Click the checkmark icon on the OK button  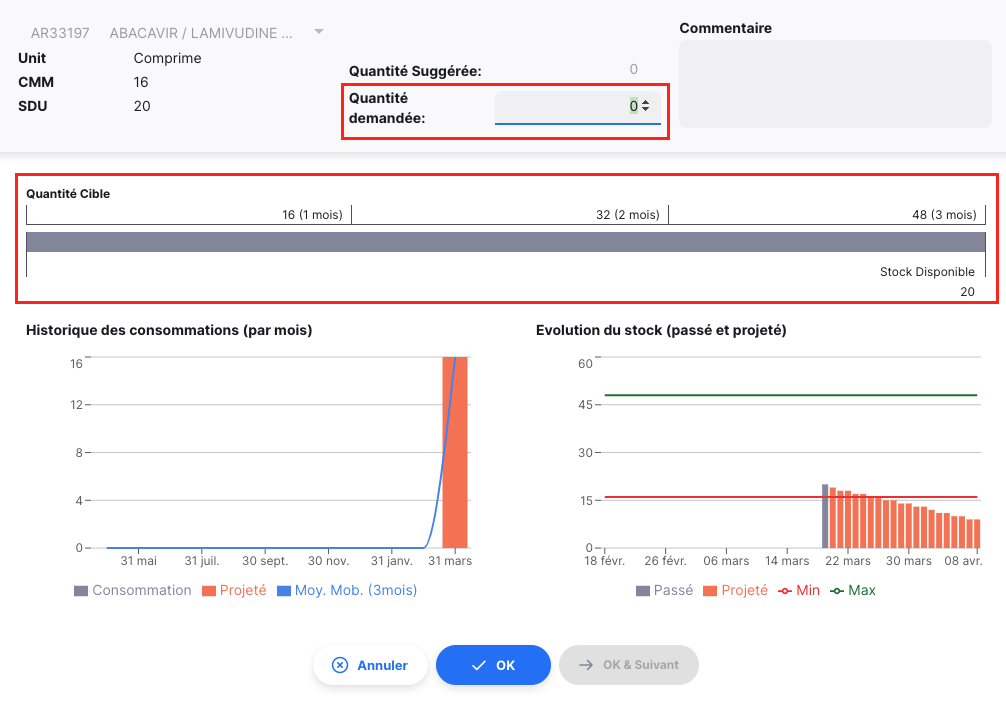479,666
